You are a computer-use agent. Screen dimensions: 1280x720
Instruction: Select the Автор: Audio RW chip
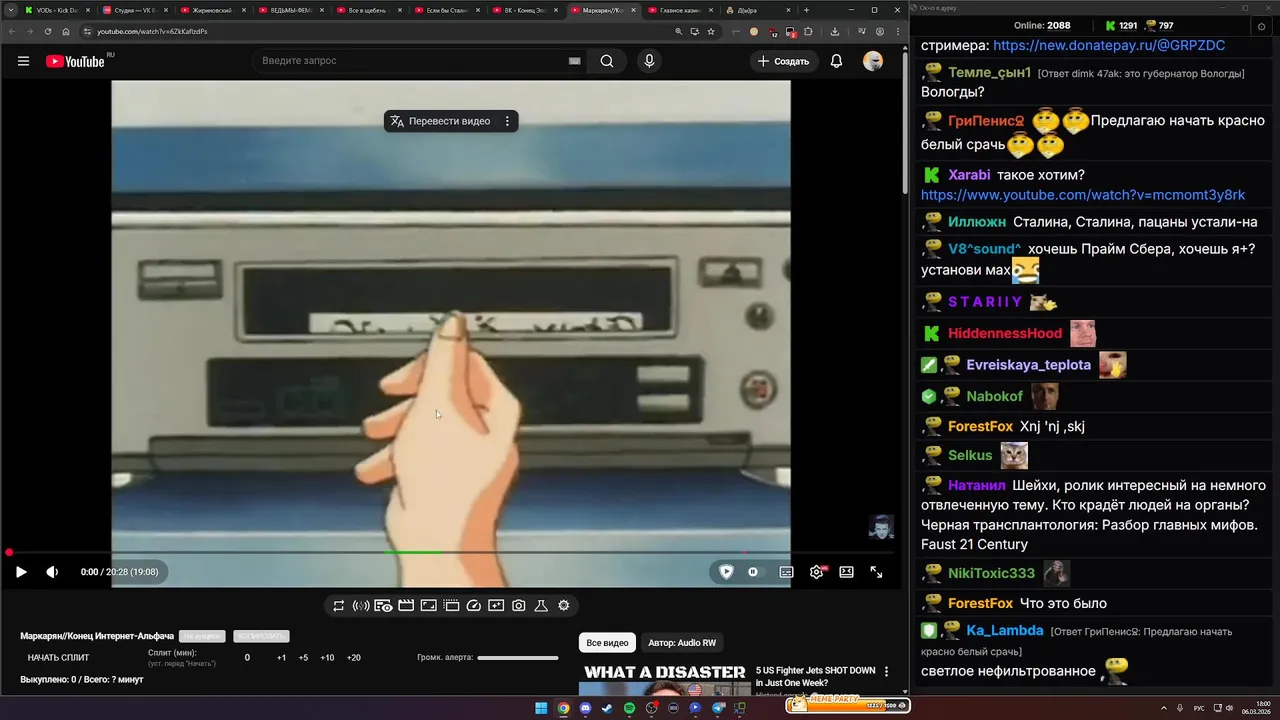click(682, 643)
